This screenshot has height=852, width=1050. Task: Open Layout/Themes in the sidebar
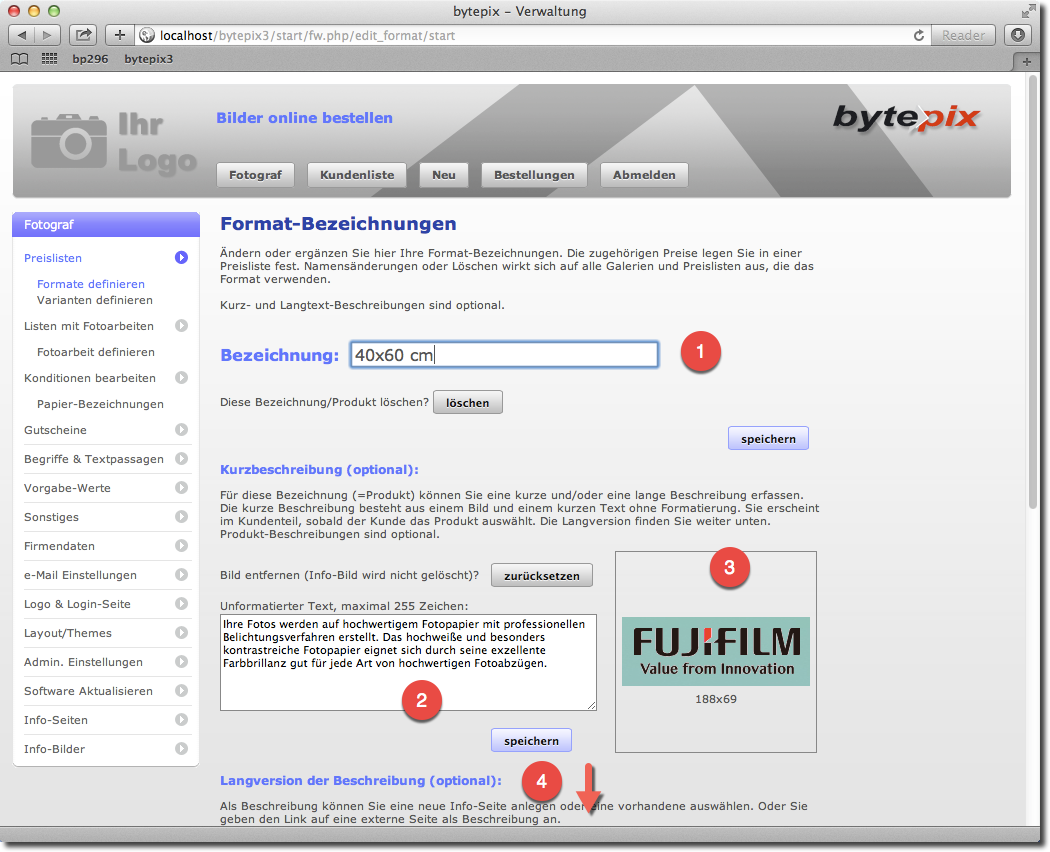68,633
